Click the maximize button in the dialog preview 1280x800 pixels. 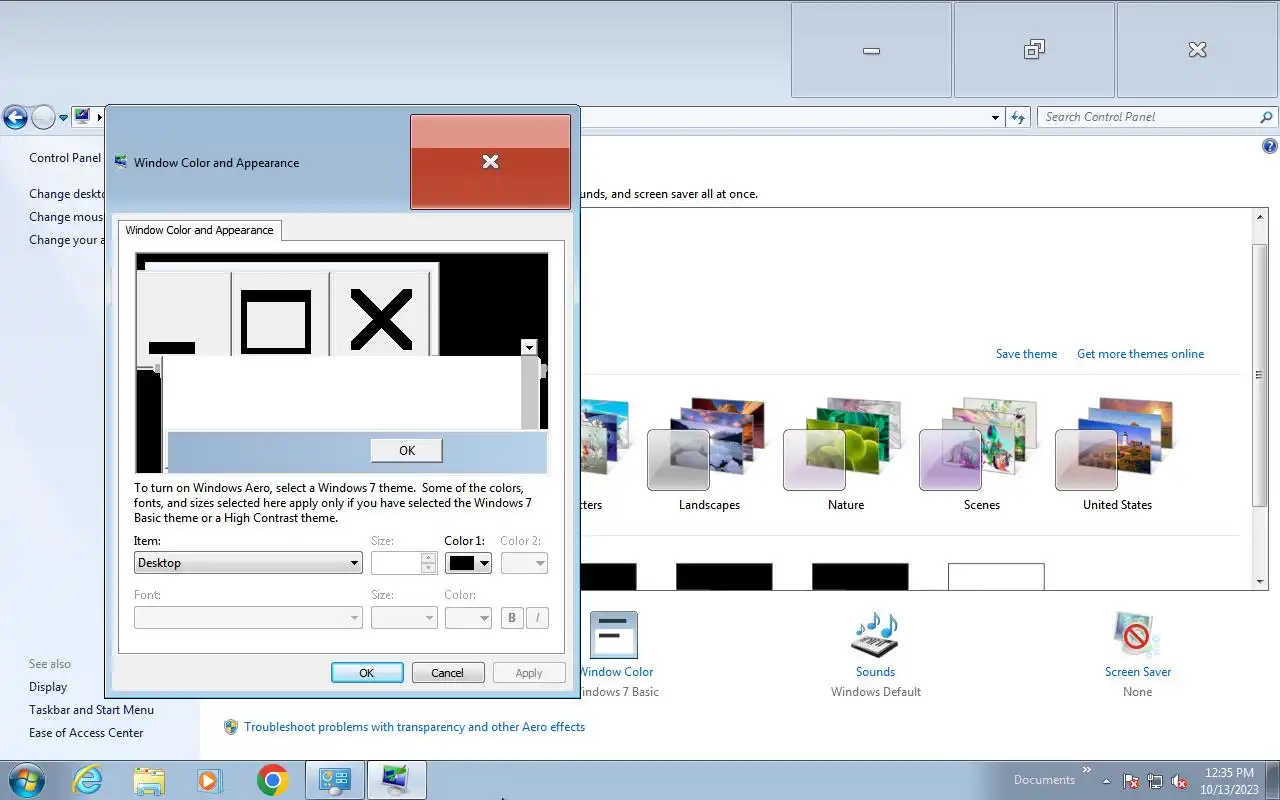coord(280,314)
